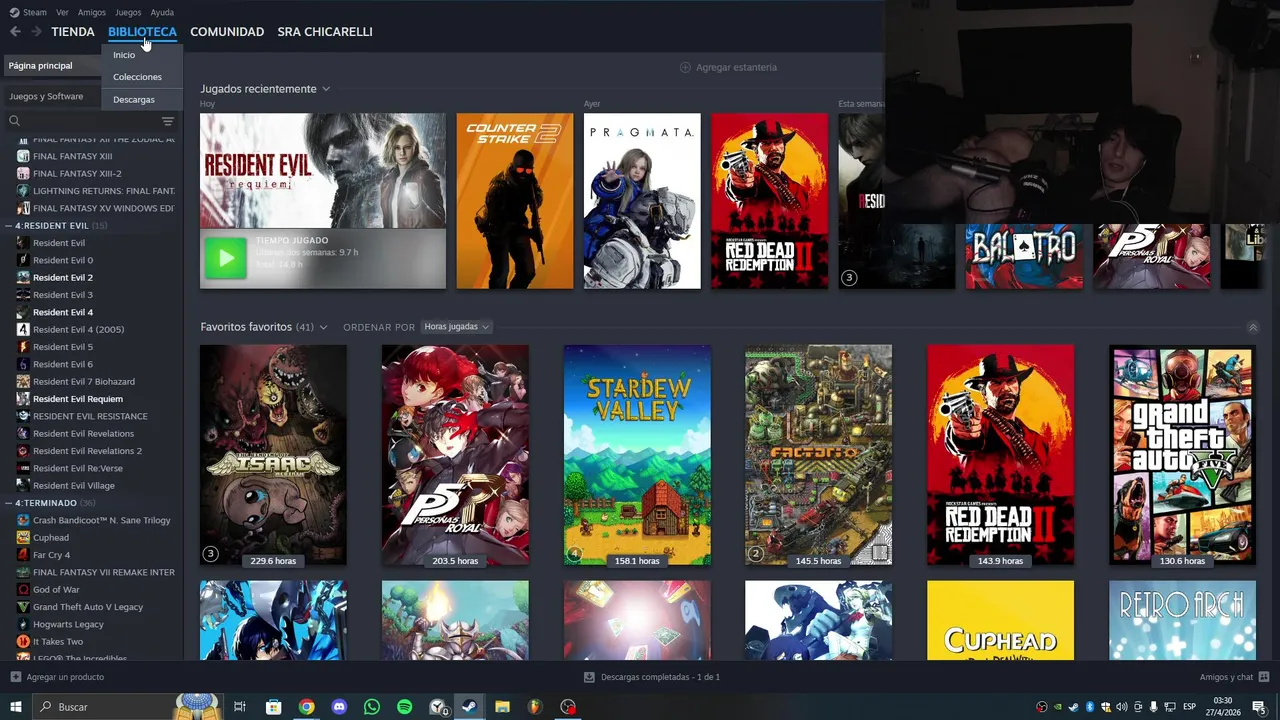Open the BIBLIOTECA tab
Viewport: 1280px width, 720px height.
(142, 32)
